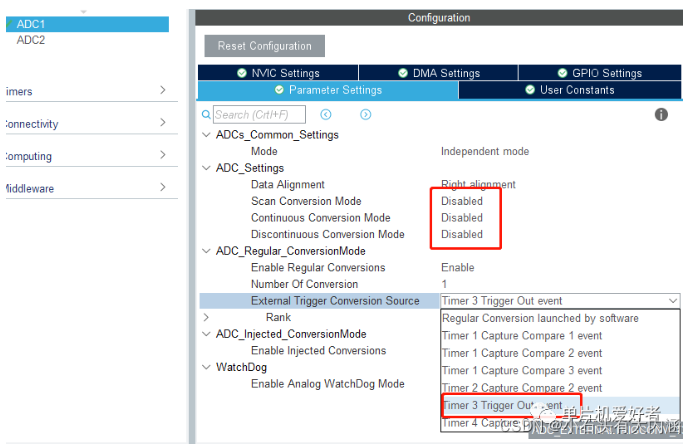The image size is (696, 444).
Task: Click the Number Of Conversion value 1
Action: click(x=444, y=284)
